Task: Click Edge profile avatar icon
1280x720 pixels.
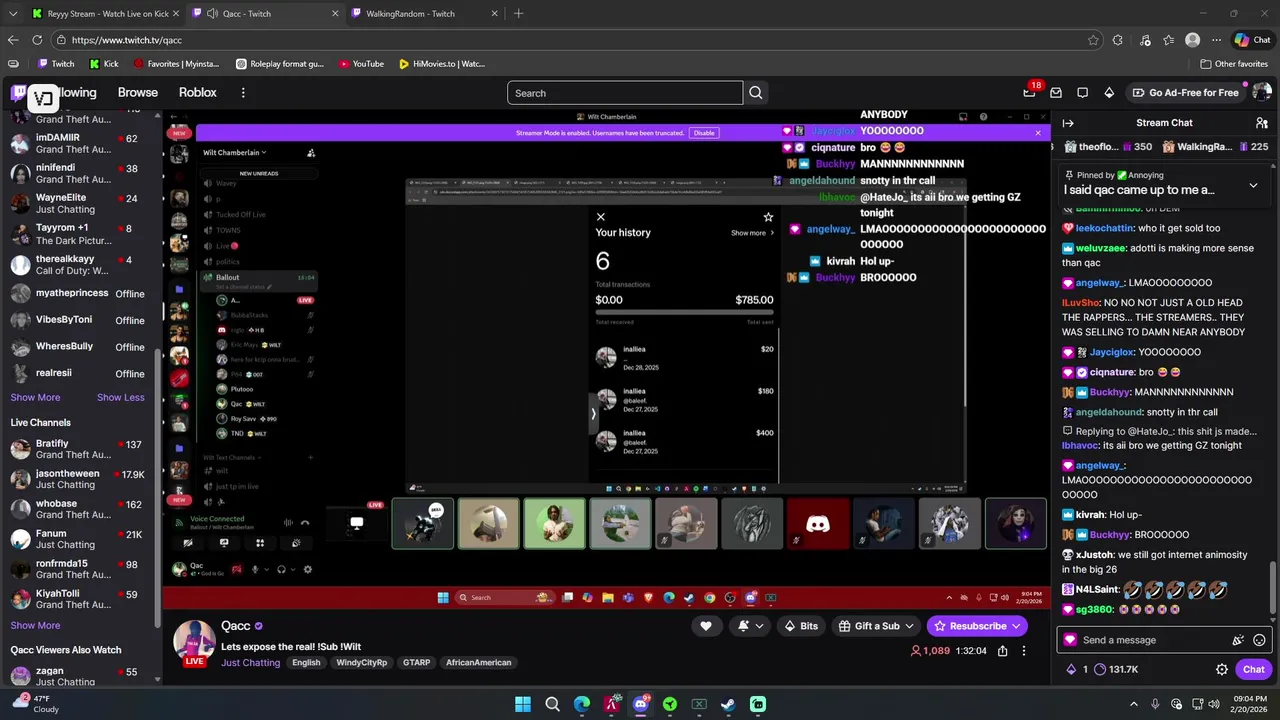Action: pyautogui.click(x=1192, y=40)
